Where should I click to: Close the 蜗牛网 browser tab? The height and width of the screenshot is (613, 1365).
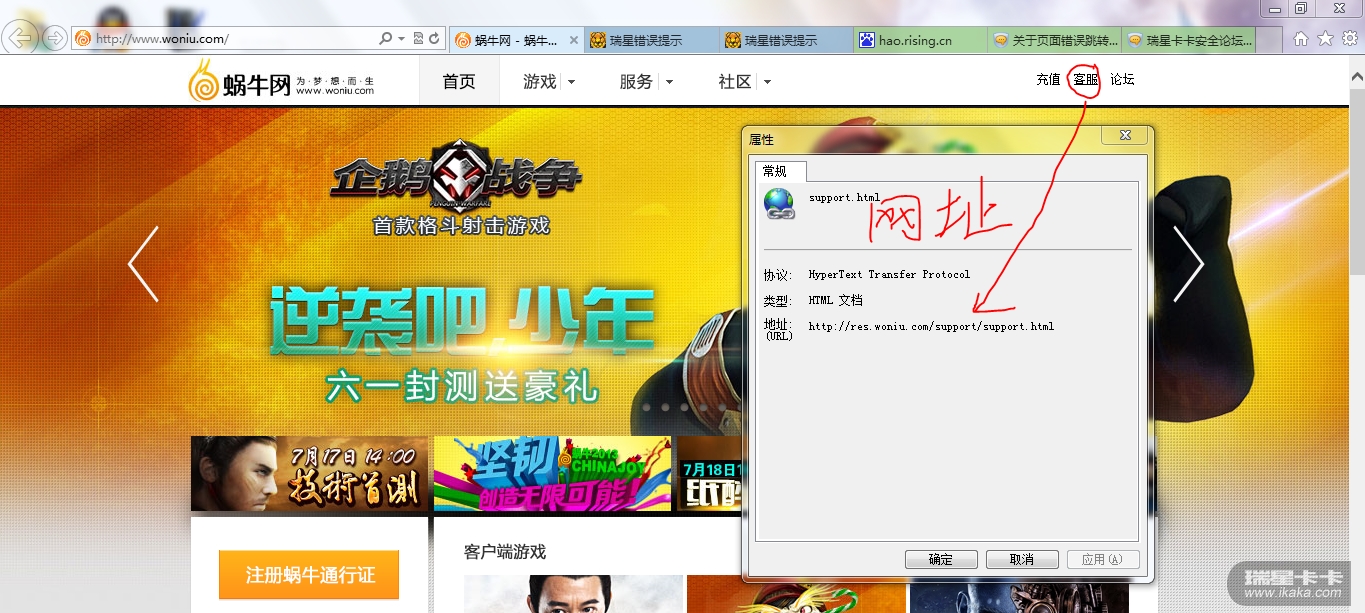573,40
